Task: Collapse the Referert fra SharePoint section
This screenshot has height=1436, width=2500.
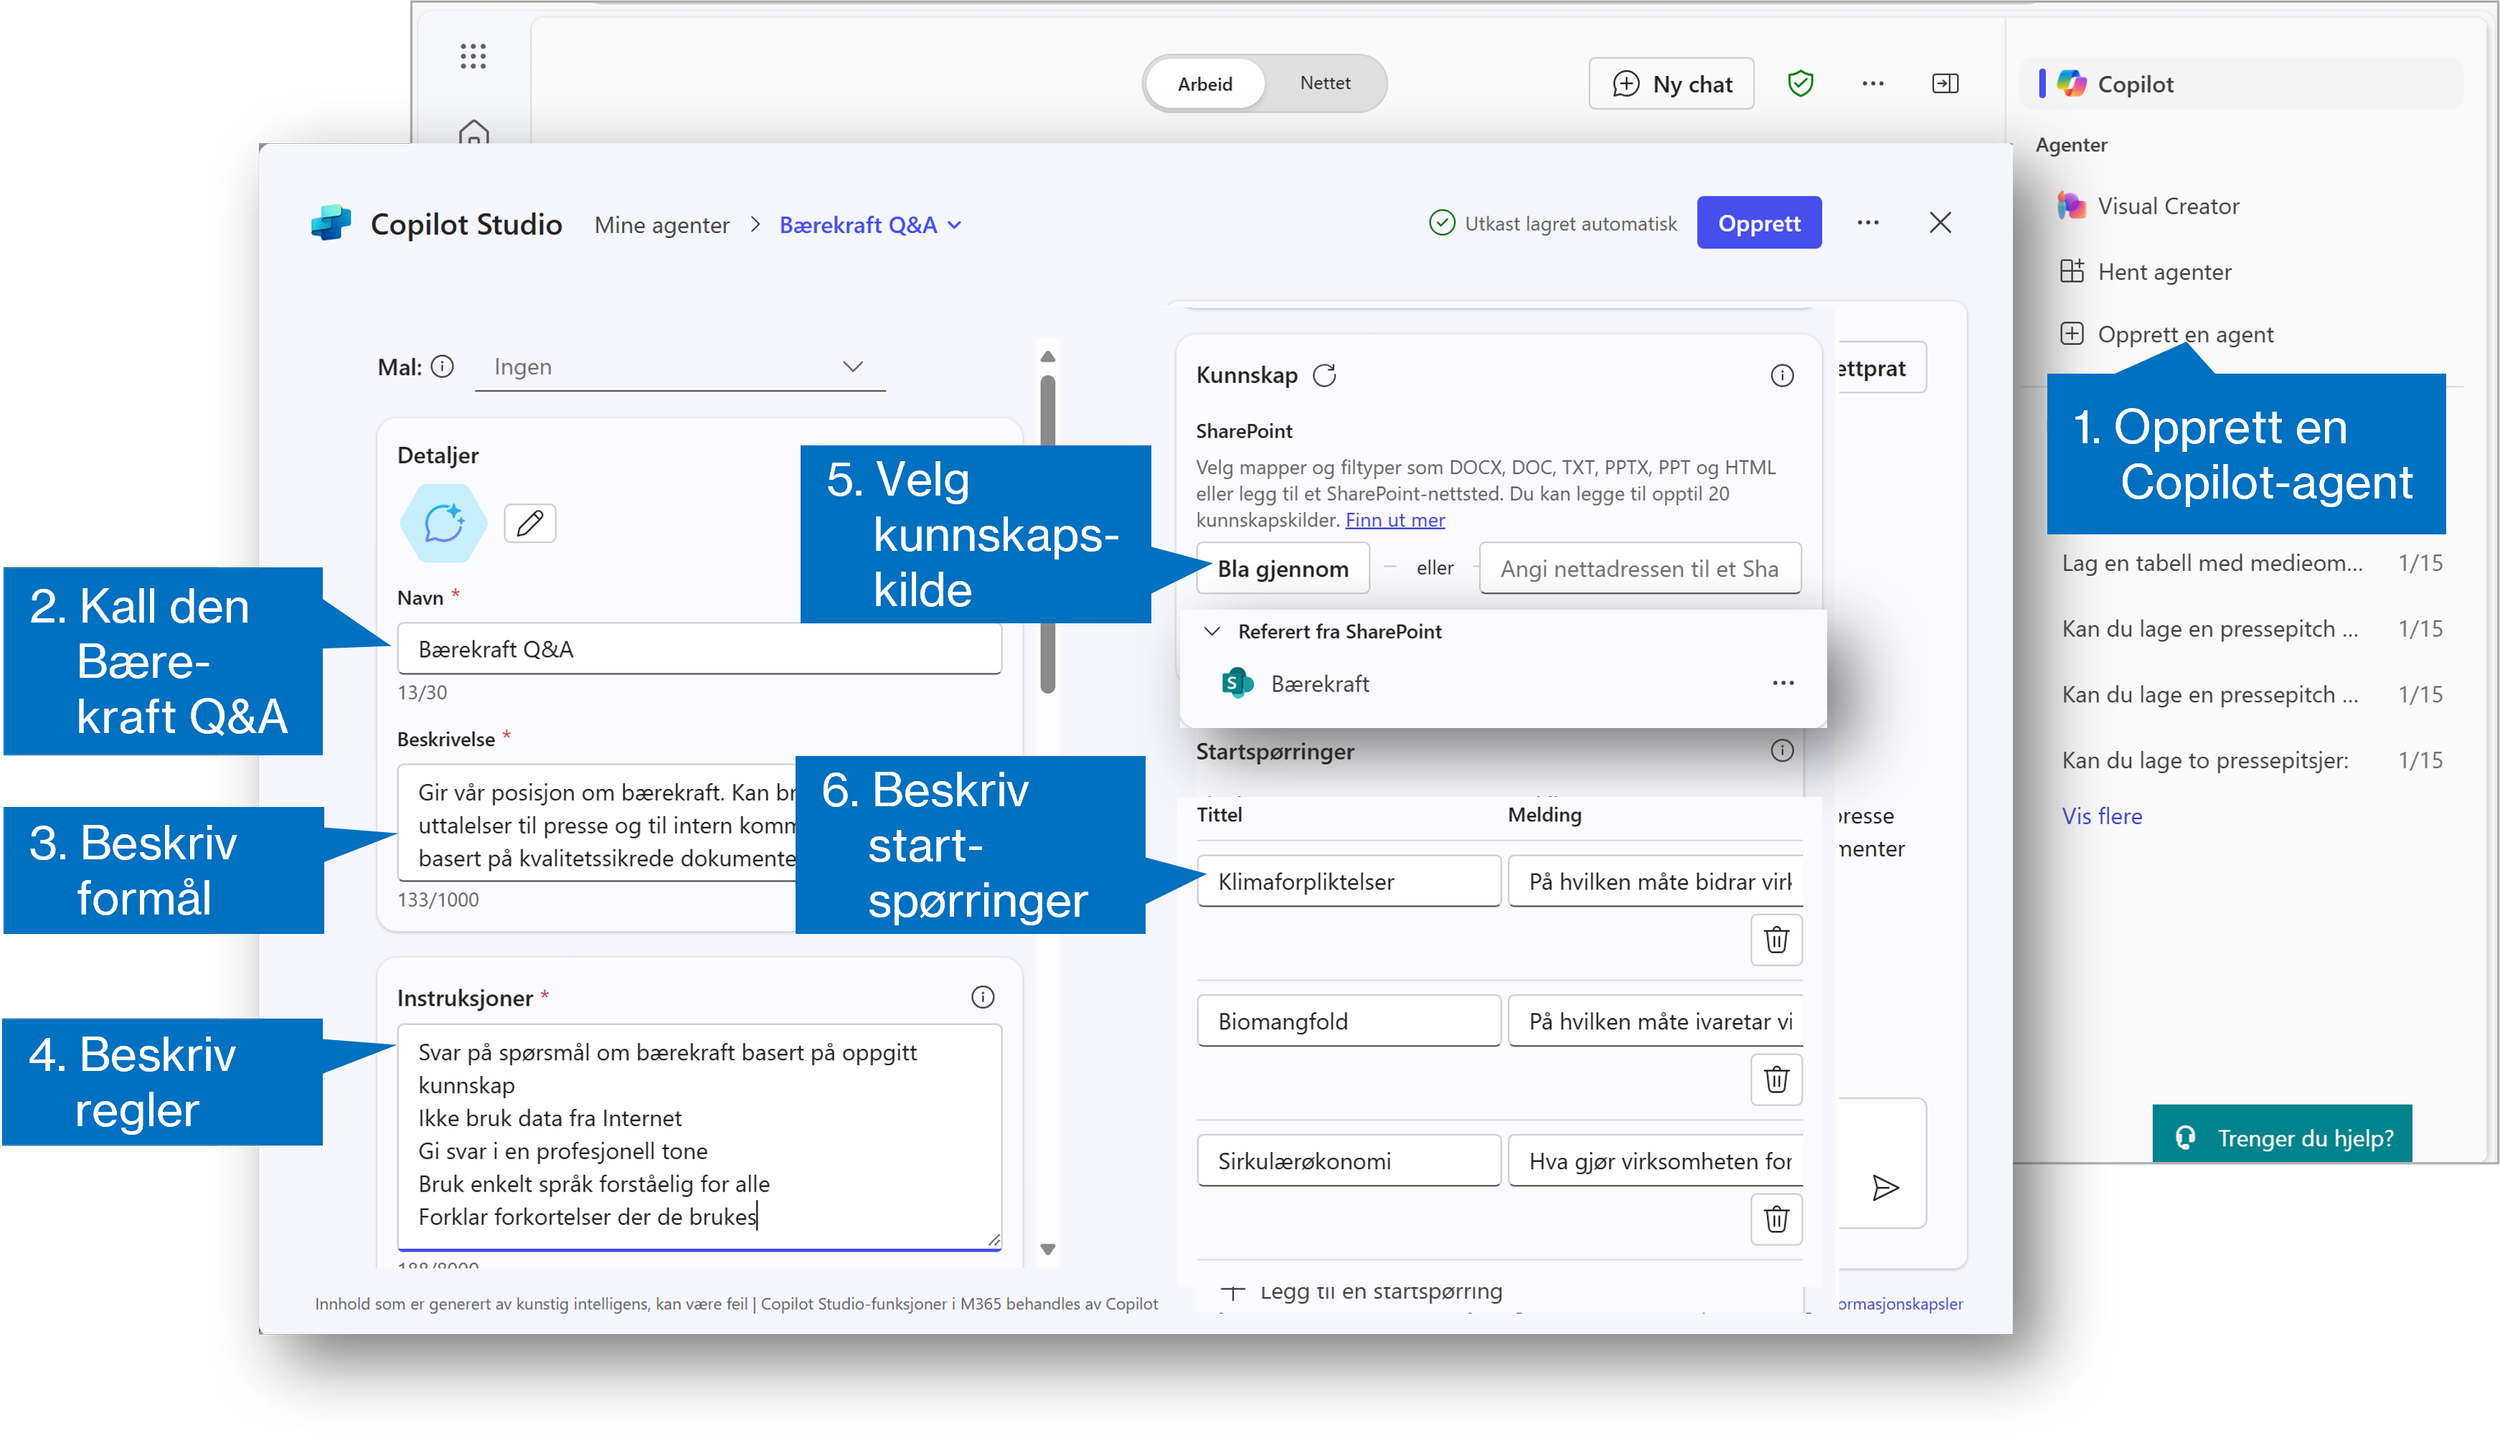Action: click(1212, 631)
